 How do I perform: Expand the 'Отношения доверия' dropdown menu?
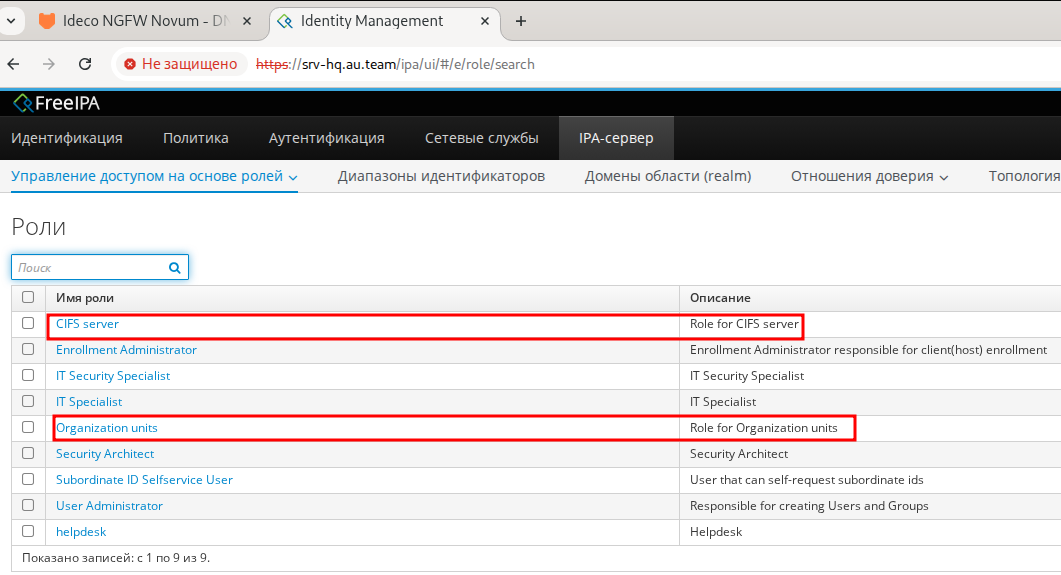click(x=869, y=176)
